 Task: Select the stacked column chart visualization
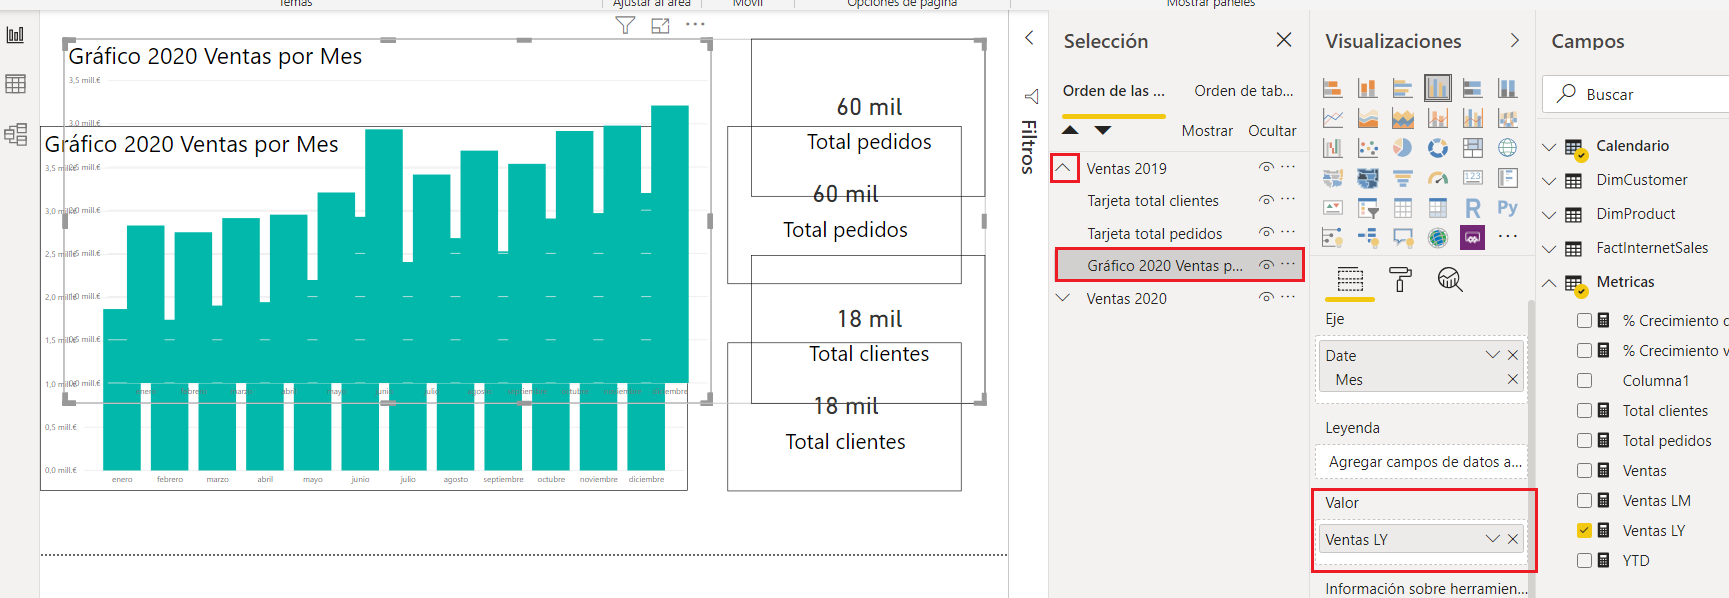(x=1368, y=88)
